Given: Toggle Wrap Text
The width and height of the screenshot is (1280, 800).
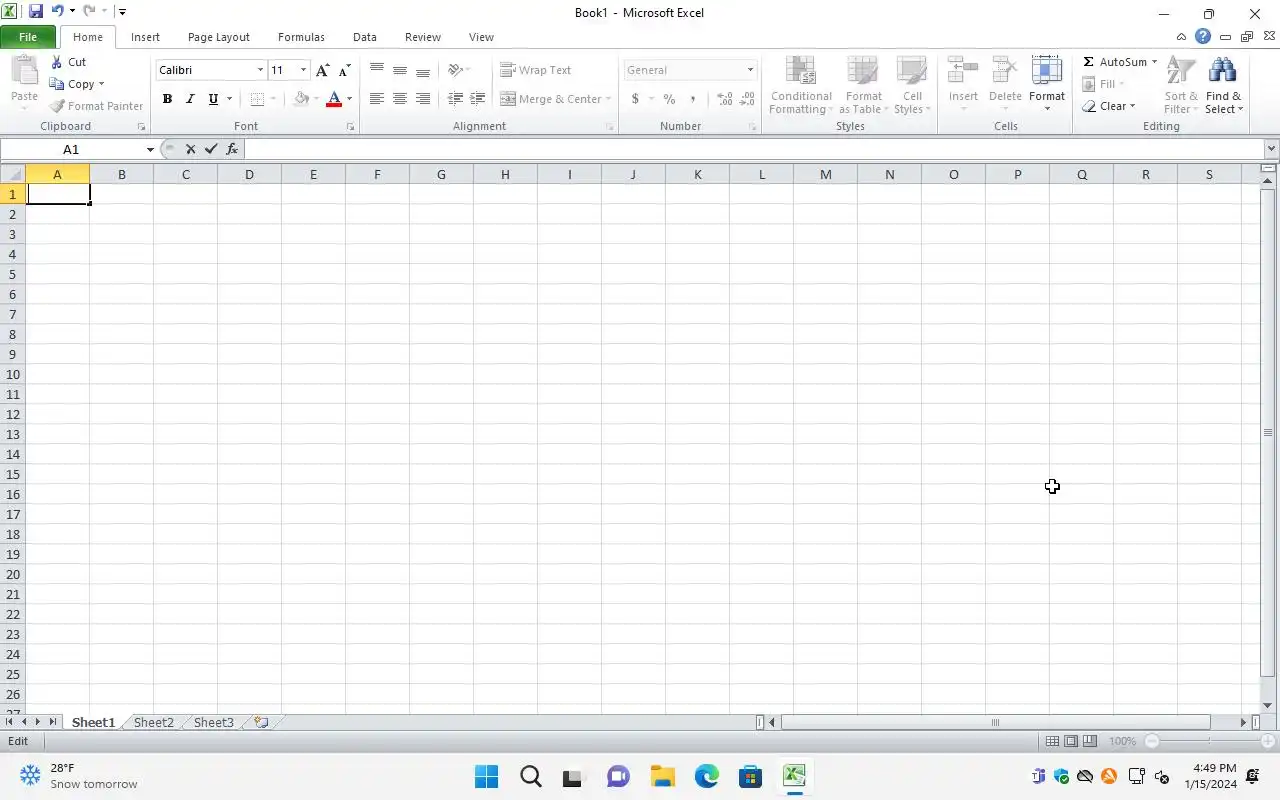Looking at the screenshot, I should pyautogui.click(x=536, y=70).
